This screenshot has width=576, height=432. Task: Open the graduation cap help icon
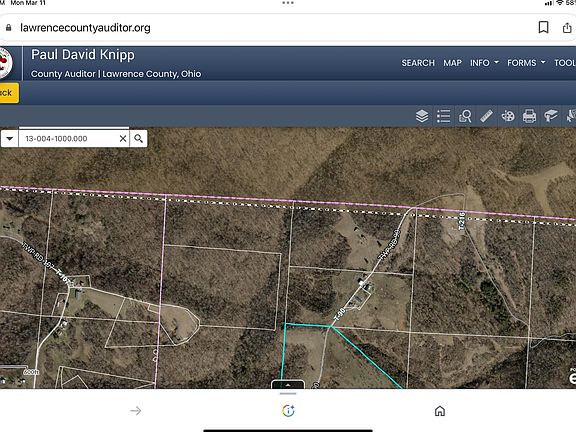tap(551, 116)
